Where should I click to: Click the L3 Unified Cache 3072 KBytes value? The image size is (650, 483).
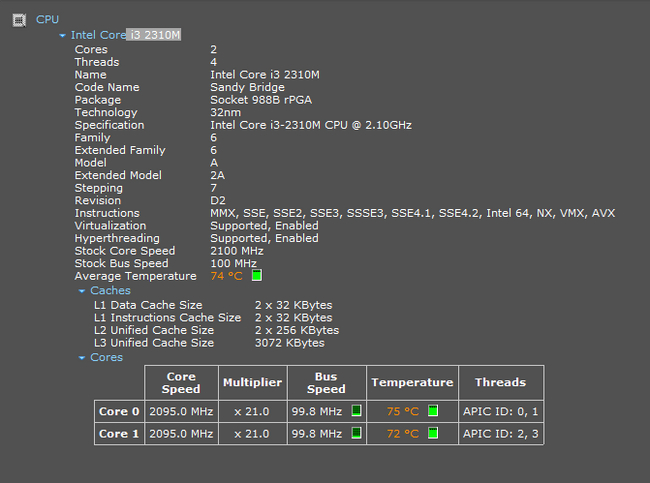click(290, 343)
